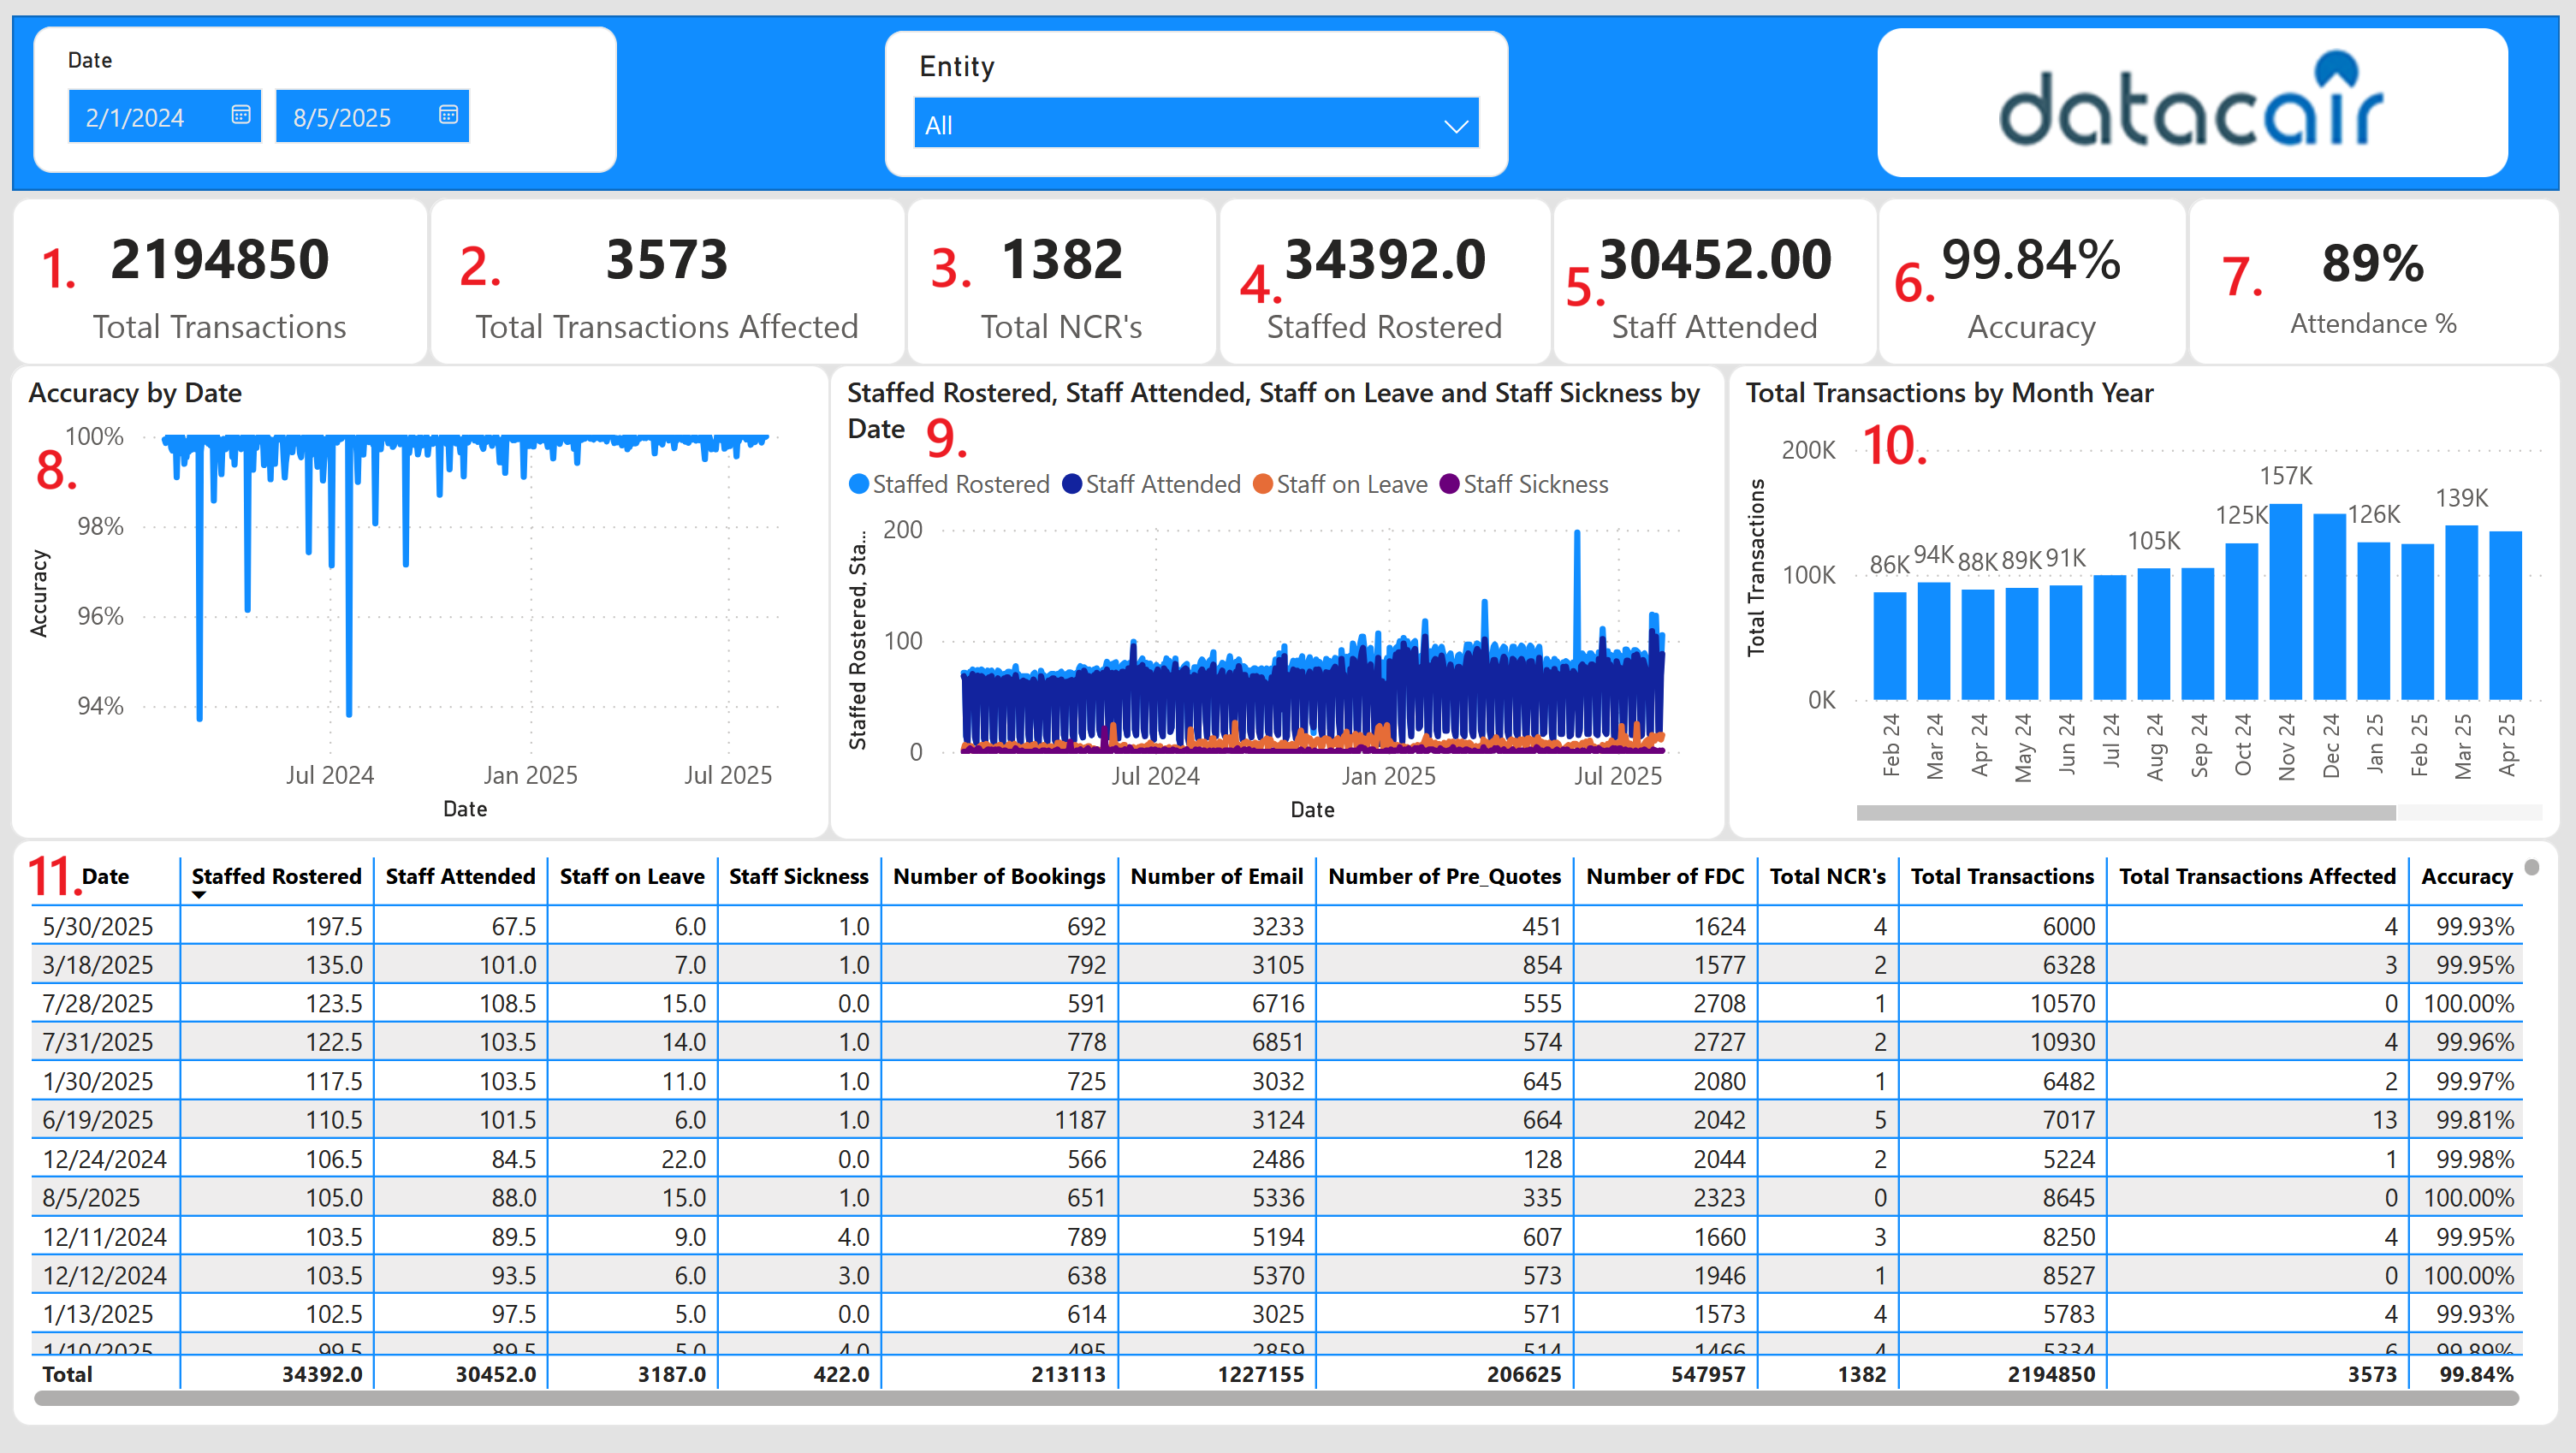Click the Total Transactions chart horizontal scrollbar
The height and width of the screenshot is (1453, 2576).
click(2125, 813)
